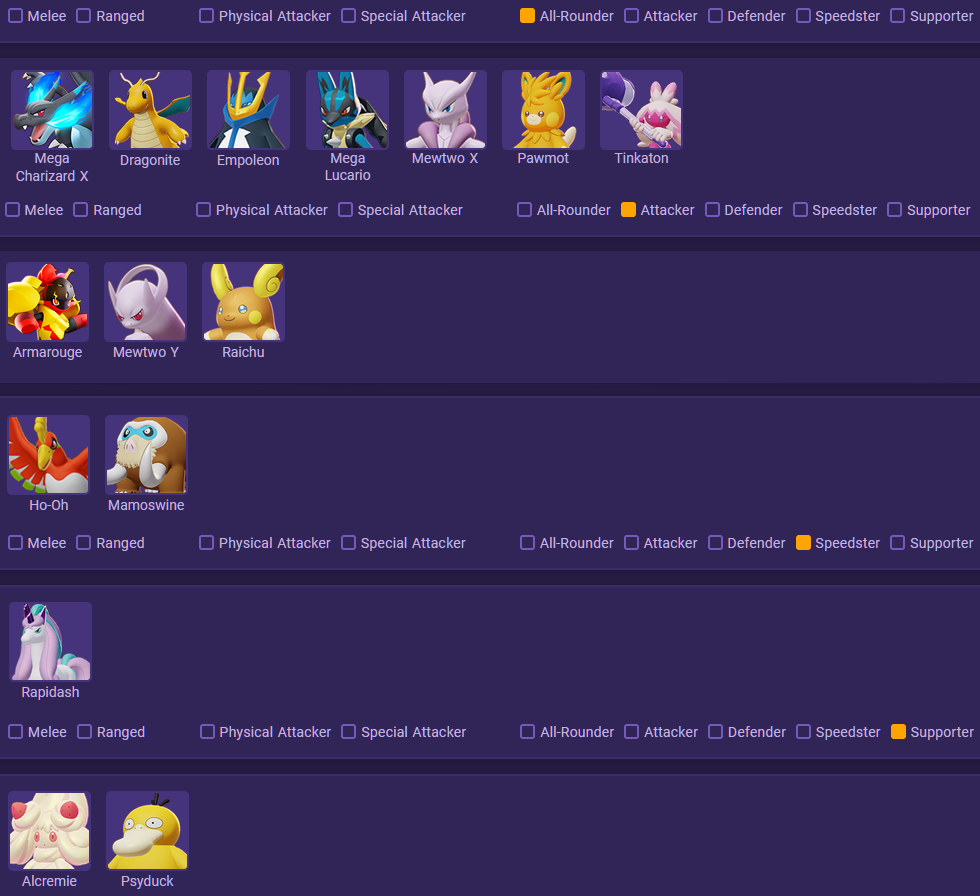Select the Tinkaton portrait

[x=641, y=110]
